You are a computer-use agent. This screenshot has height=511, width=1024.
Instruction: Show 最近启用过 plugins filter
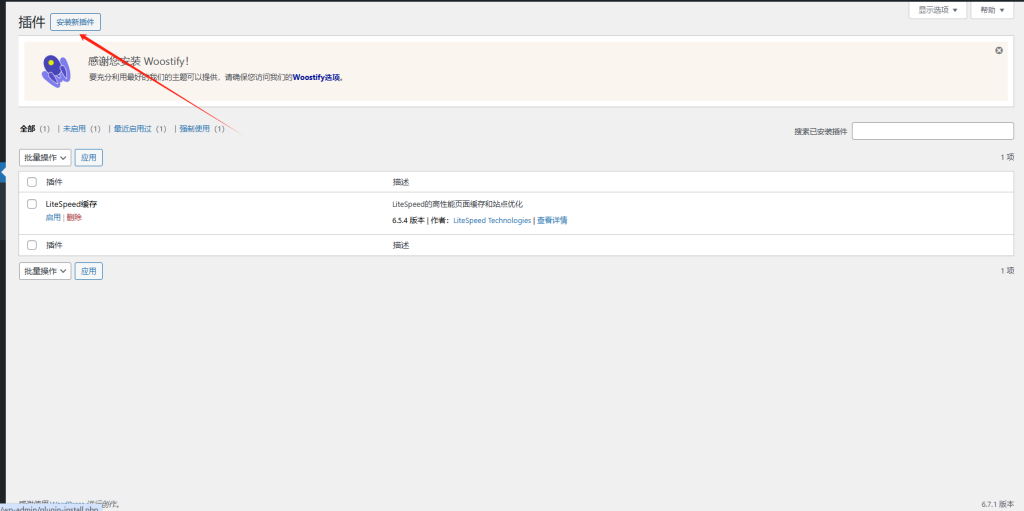pyautogui.click(x=132, y=129)
